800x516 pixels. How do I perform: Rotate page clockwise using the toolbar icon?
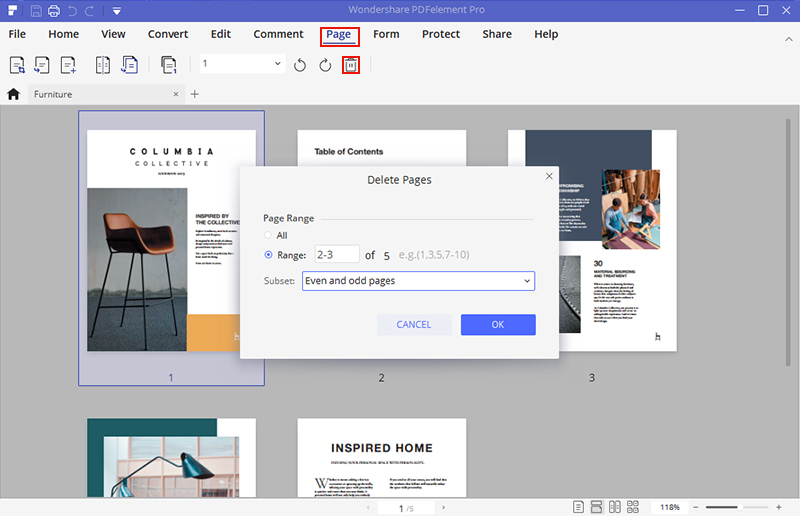coord(325,65)
